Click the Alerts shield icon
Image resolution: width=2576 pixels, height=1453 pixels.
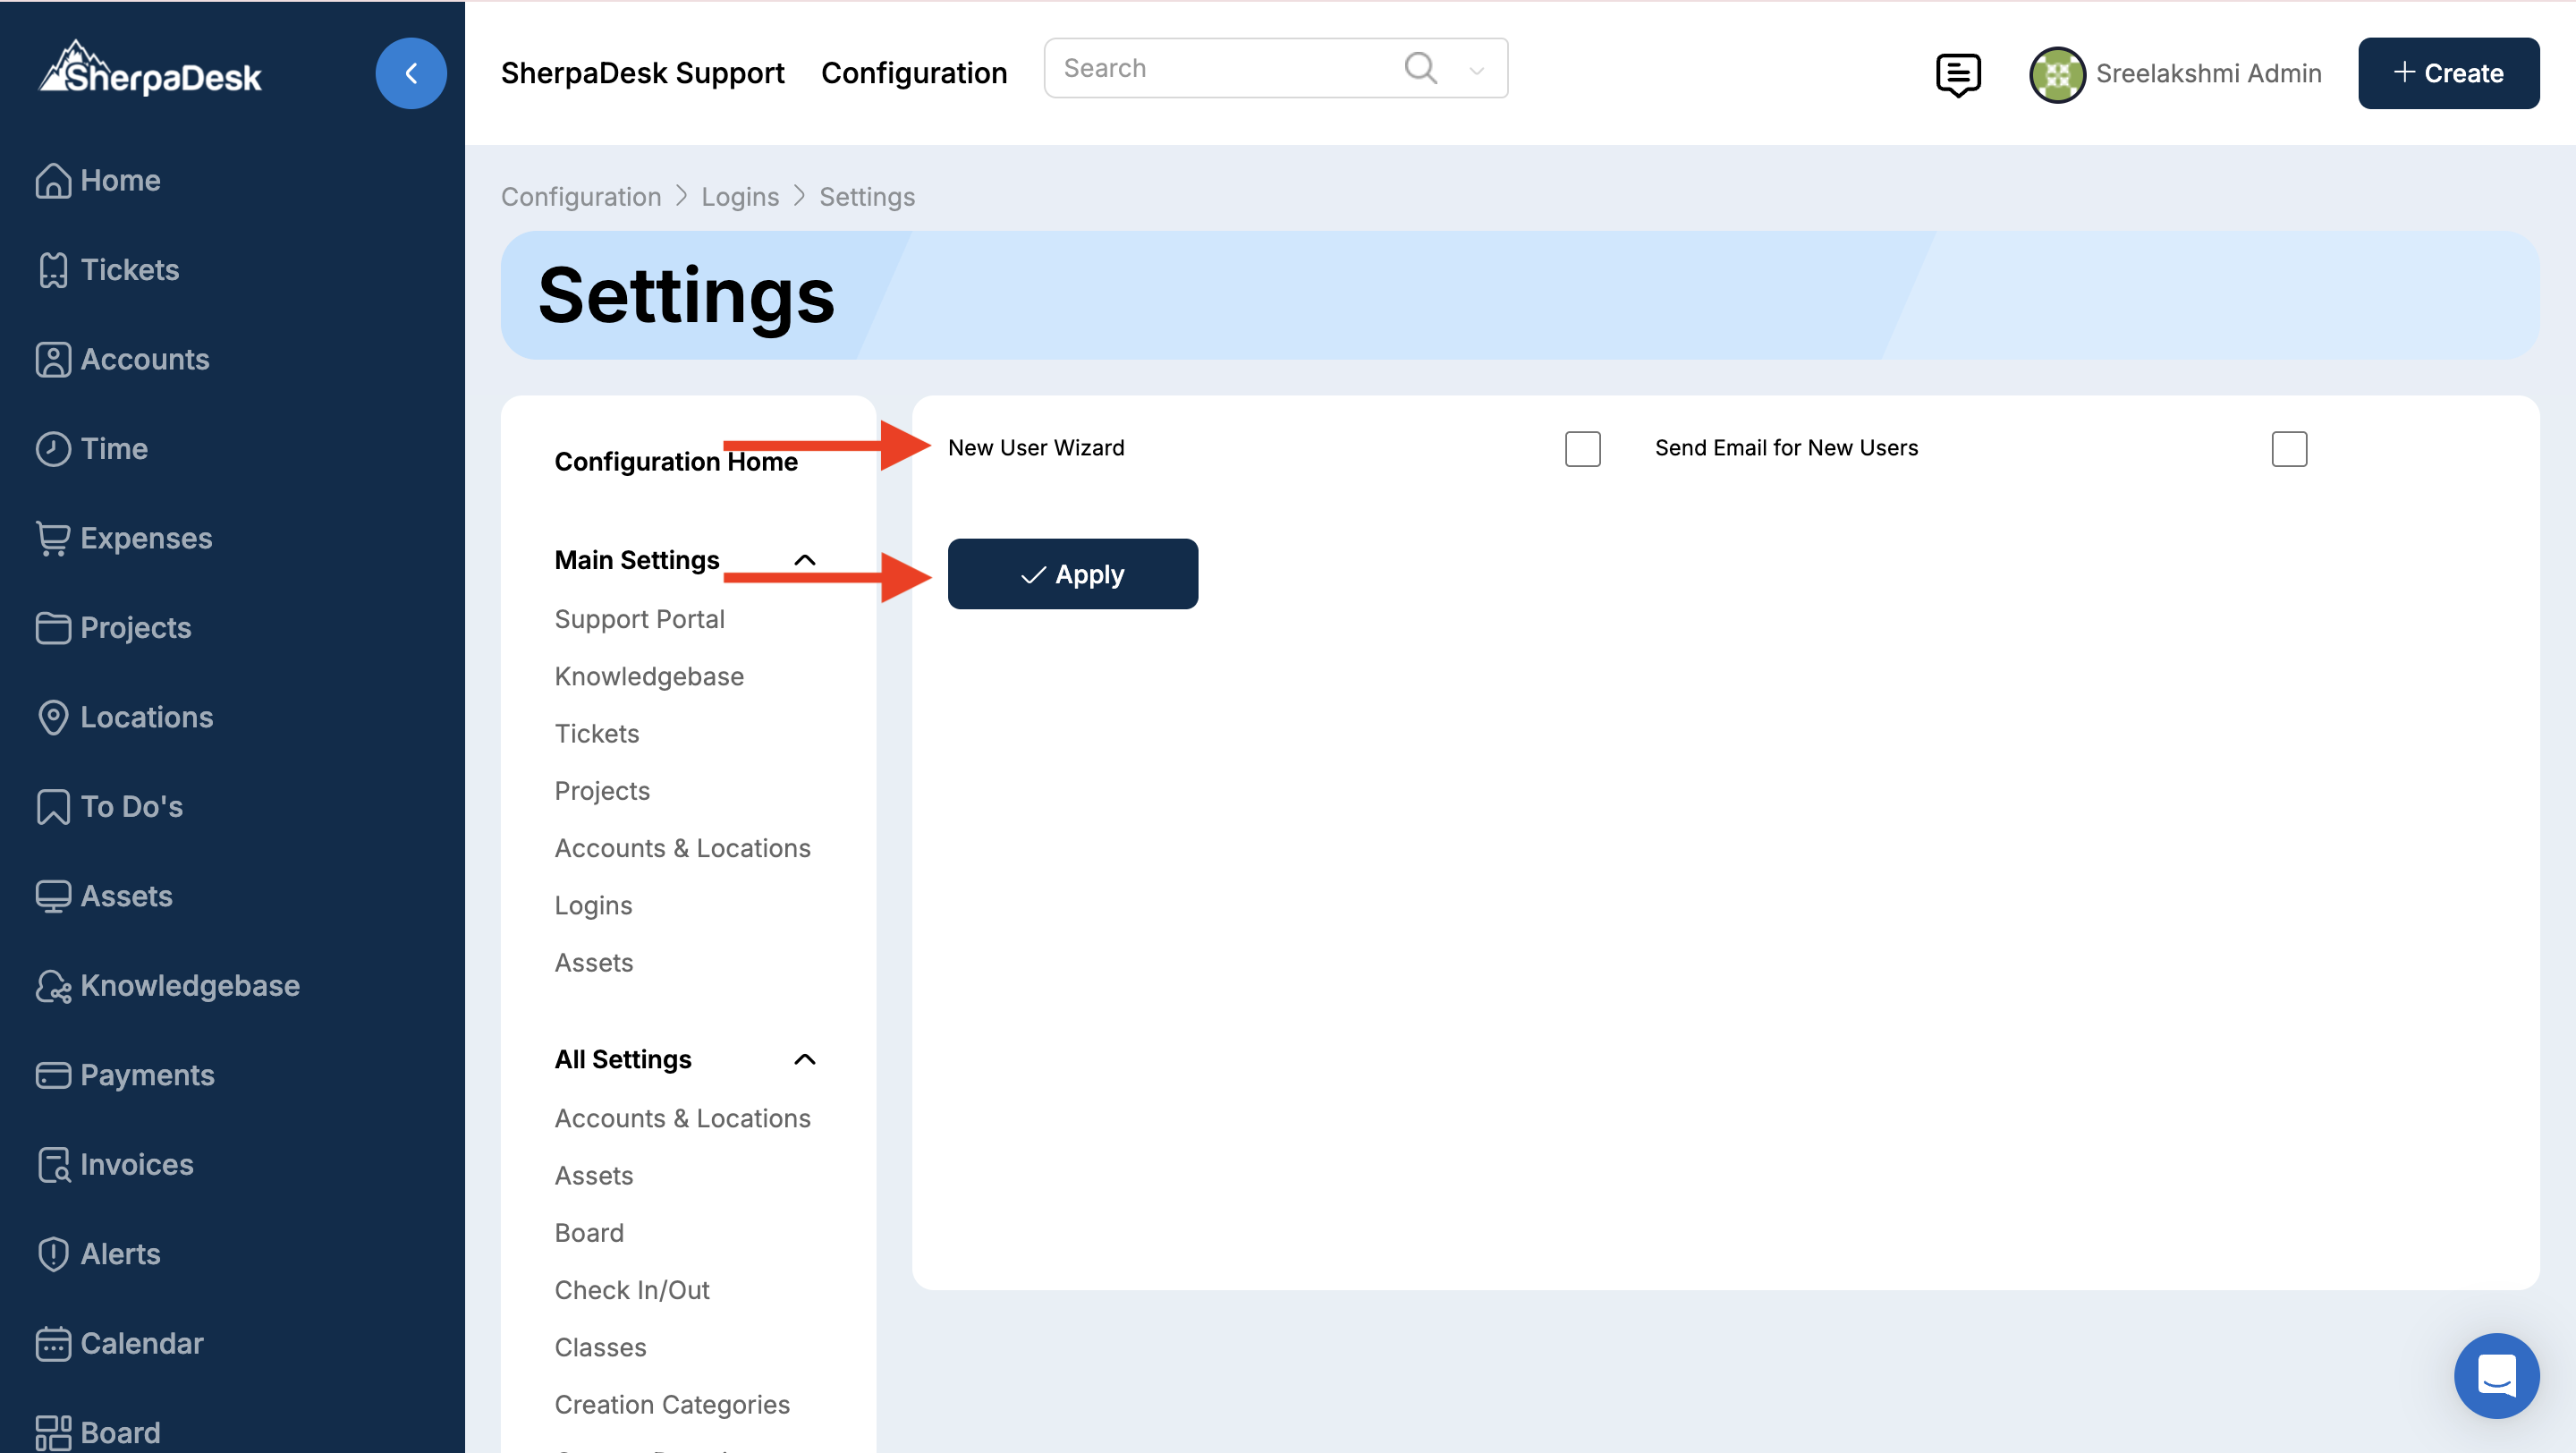53,1255
